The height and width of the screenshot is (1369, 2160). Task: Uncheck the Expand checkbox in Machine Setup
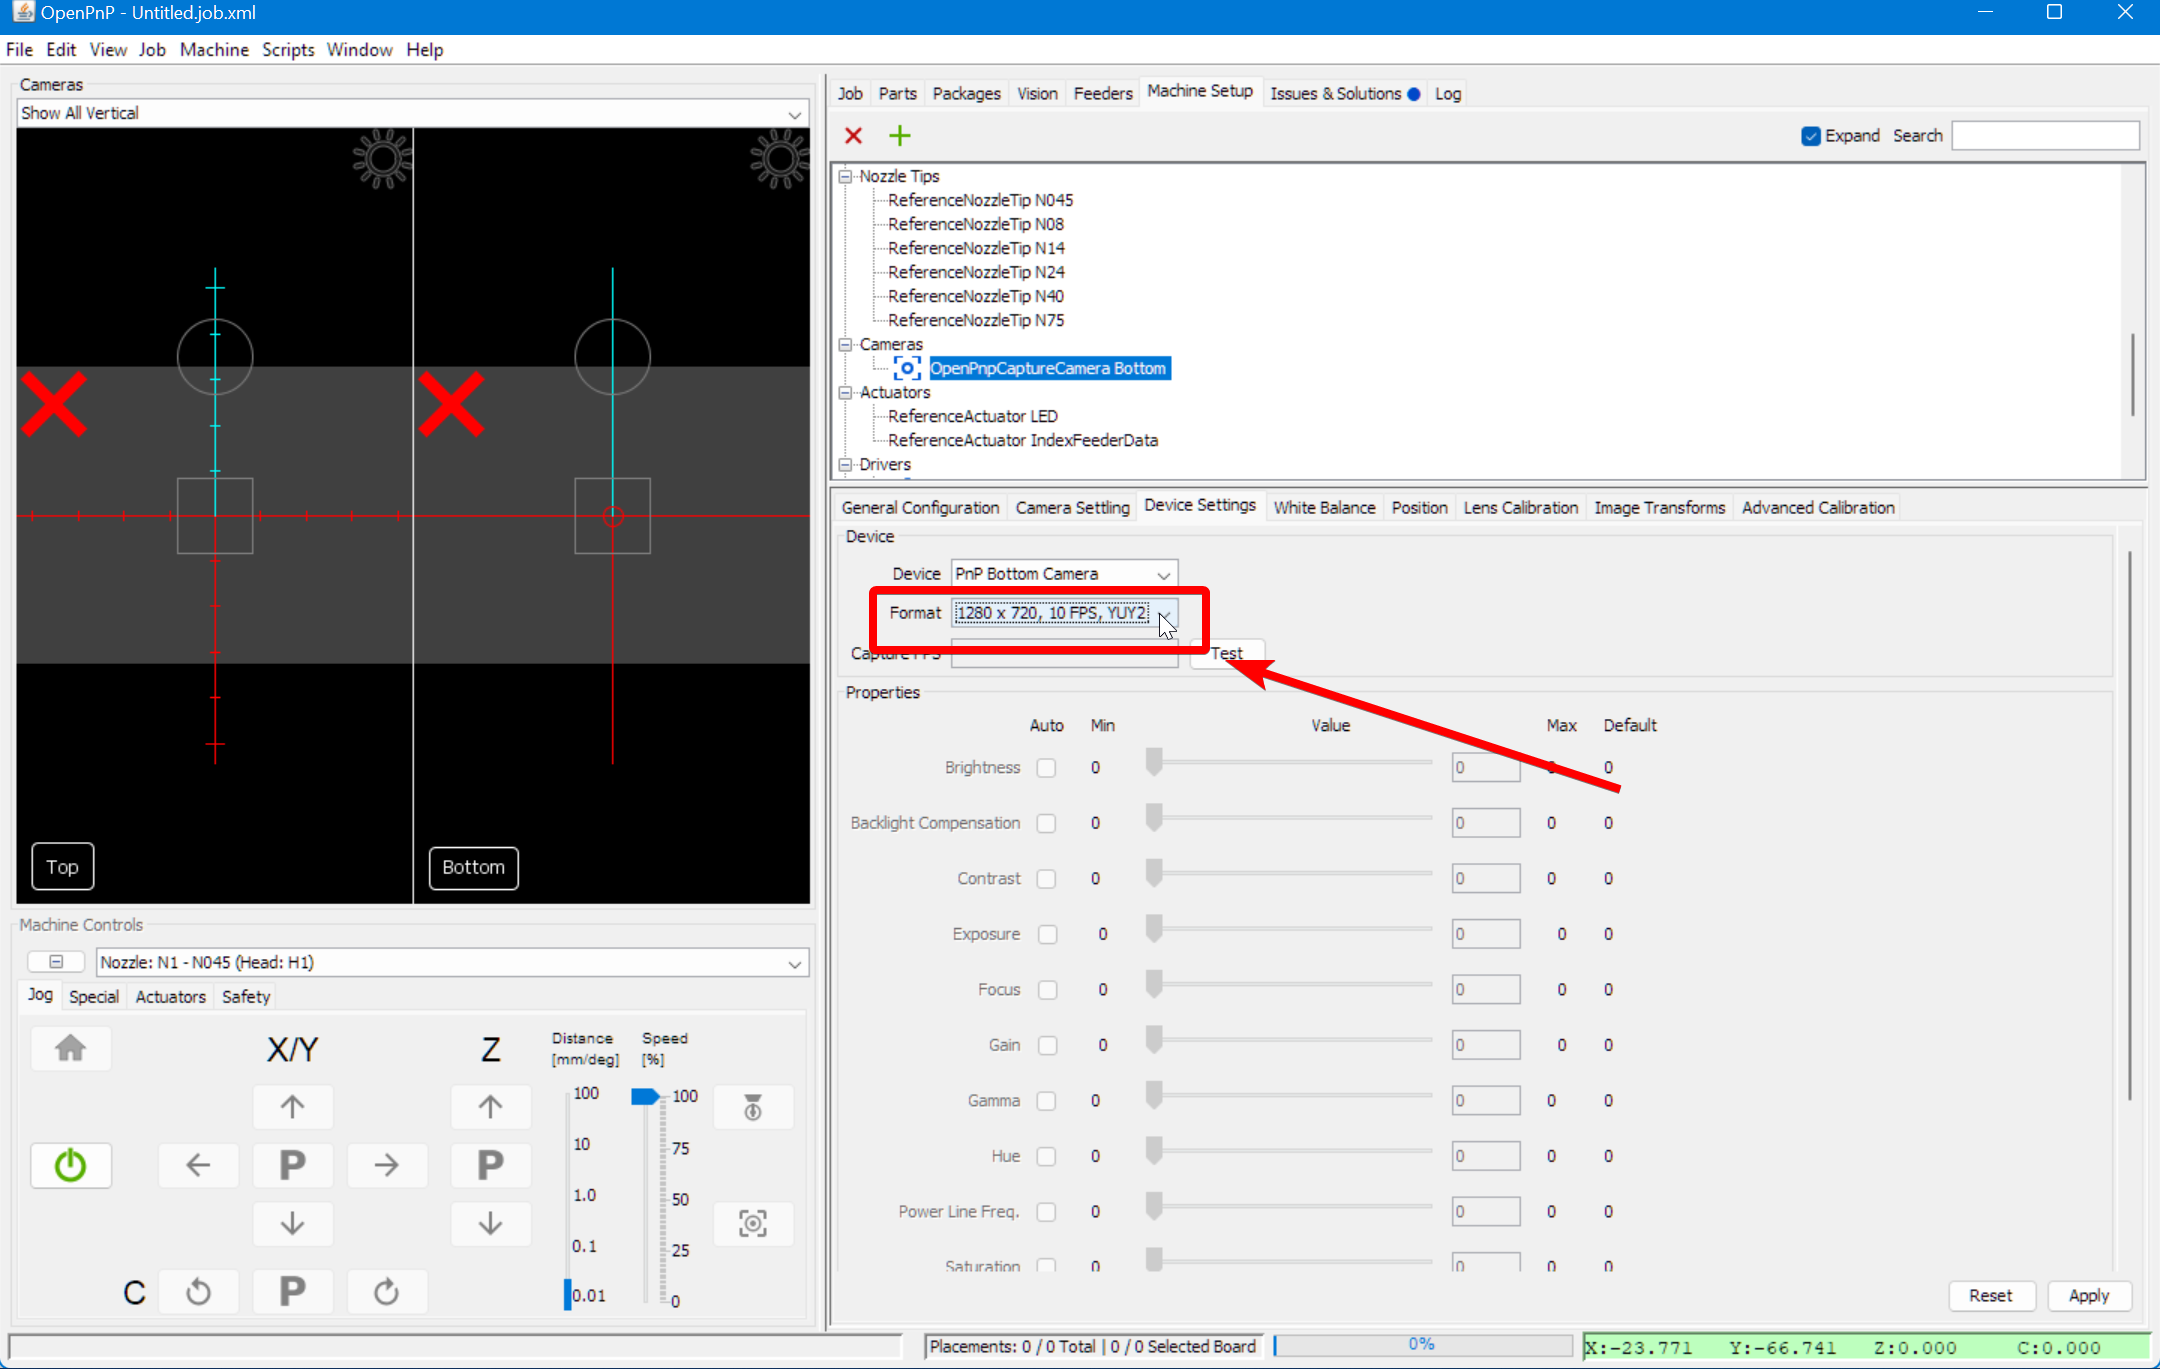click(1810, 135)
